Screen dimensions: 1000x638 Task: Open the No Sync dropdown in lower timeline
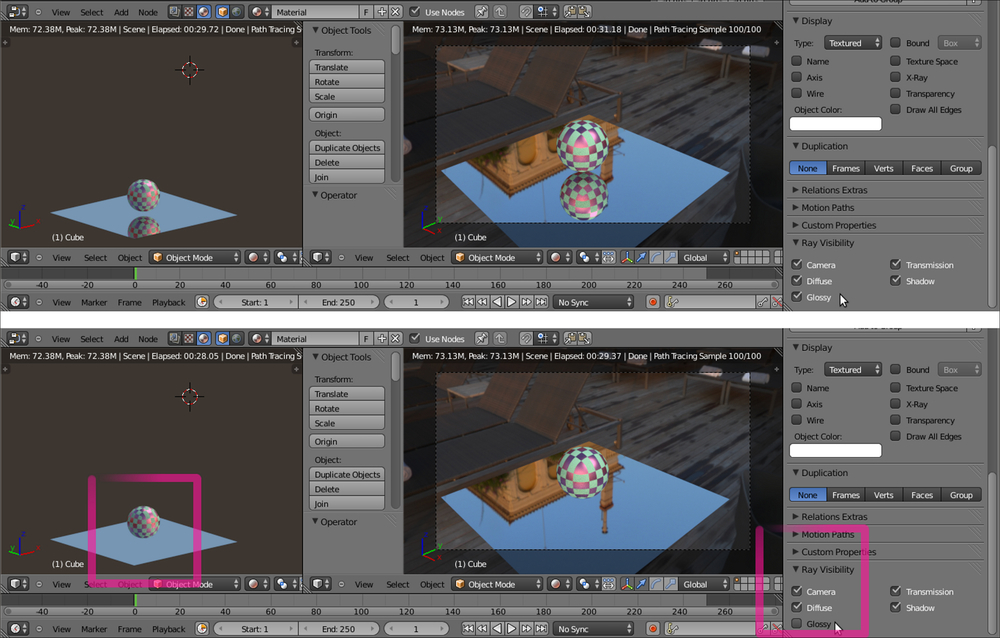[594, 629]
